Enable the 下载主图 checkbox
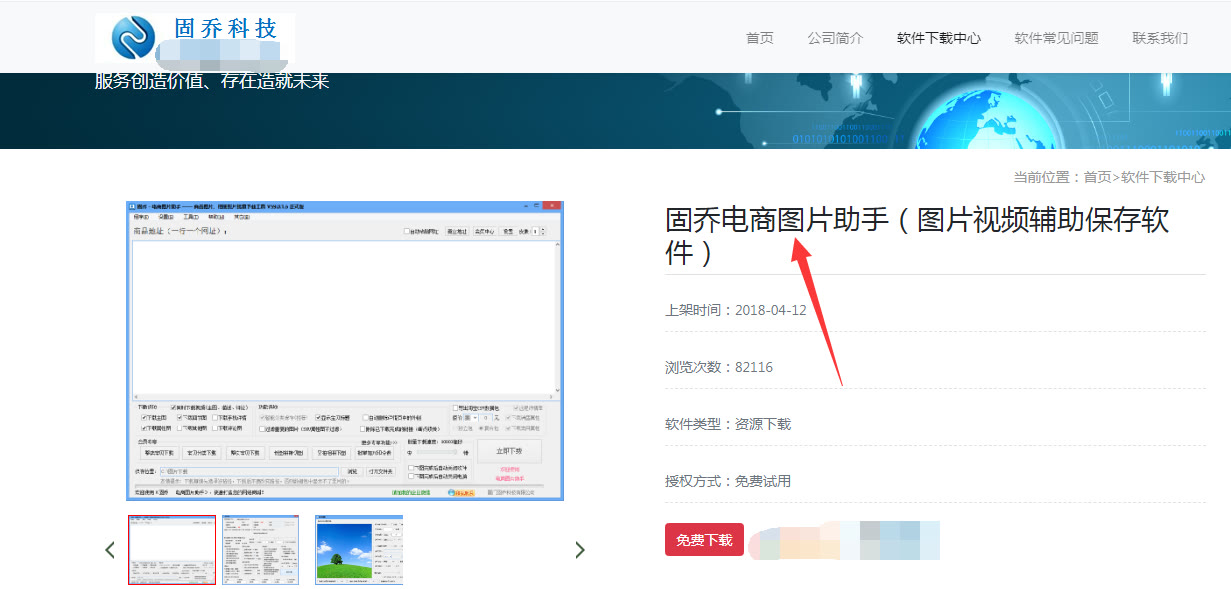This screenshot has width=1231, height=589. [x=144, y=418]
